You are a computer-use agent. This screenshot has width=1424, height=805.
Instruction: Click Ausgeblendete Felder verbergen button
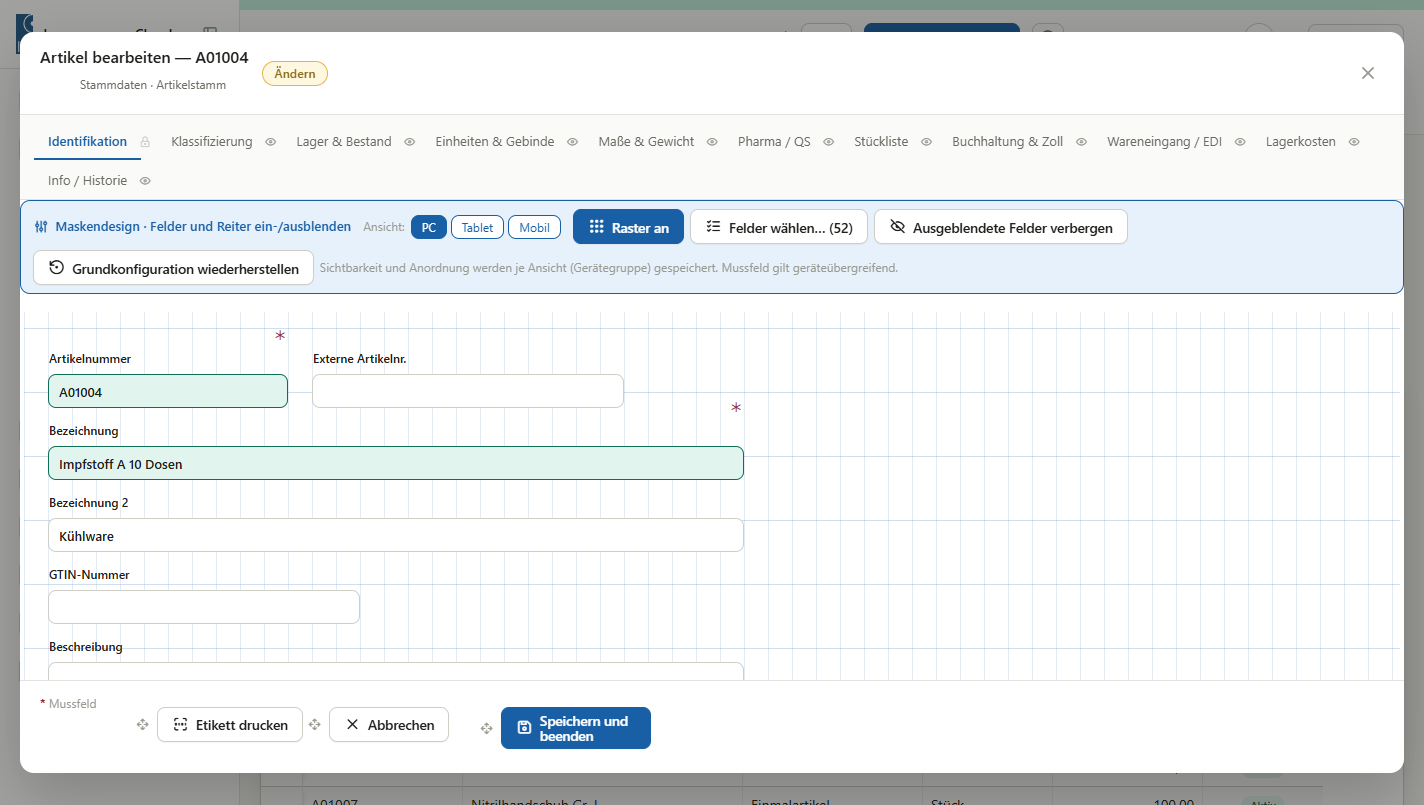point(1001,227)
